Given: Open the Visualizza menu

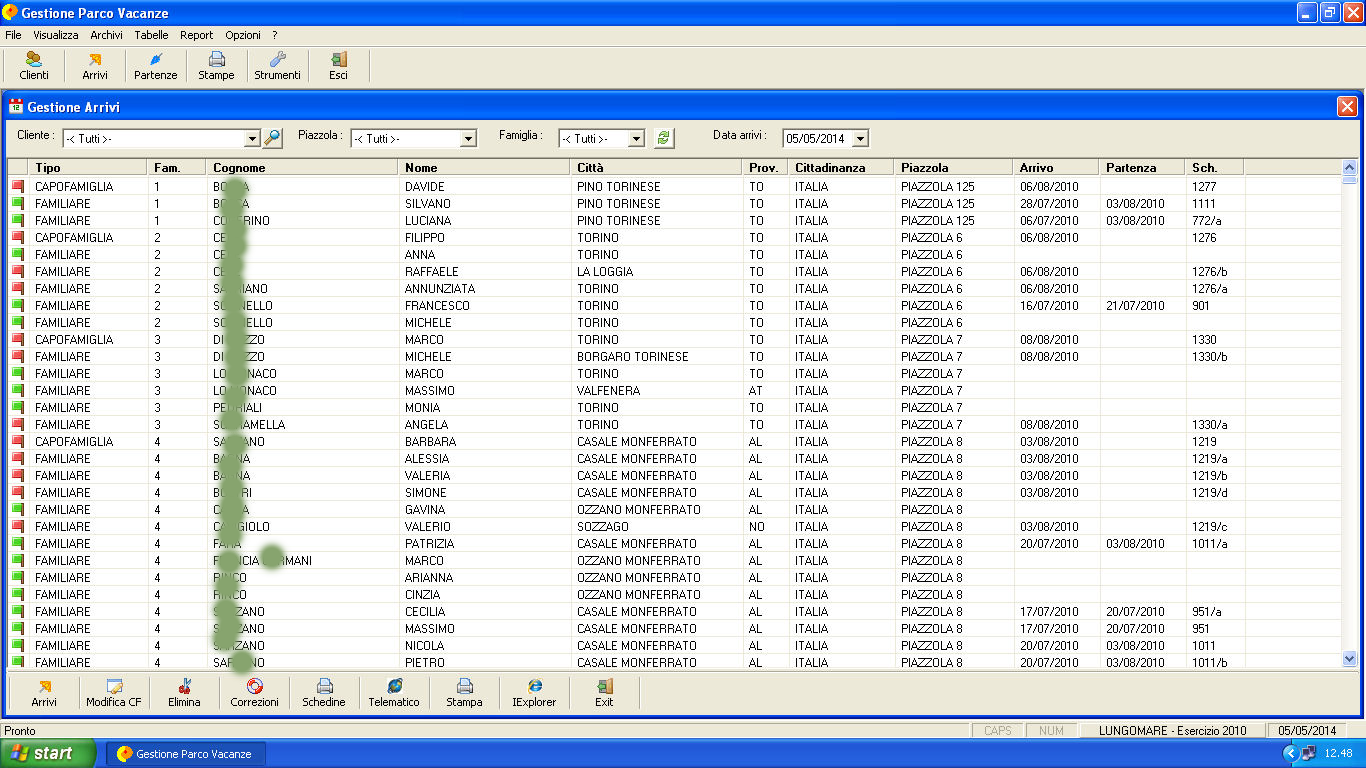Looking at the screenshot, I should point(56,35).
